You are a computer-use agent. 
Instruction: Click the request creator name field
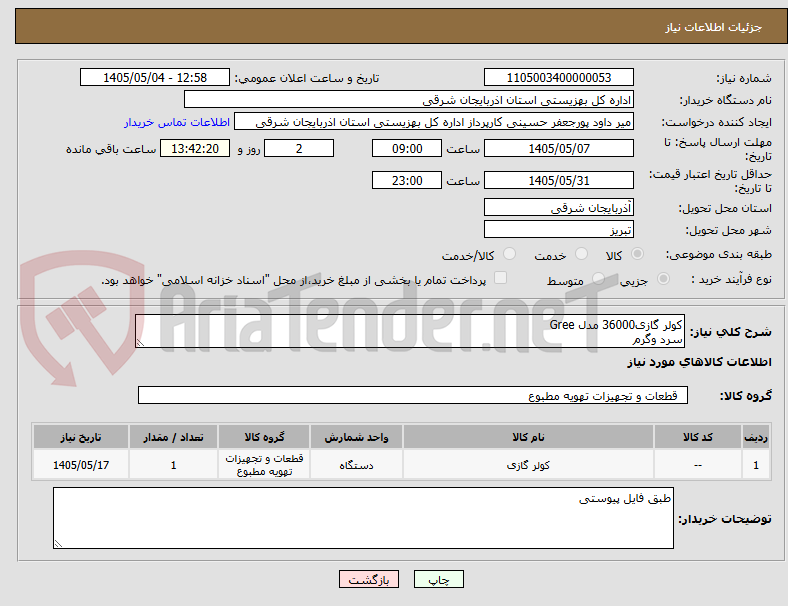[x=434, y=122]
